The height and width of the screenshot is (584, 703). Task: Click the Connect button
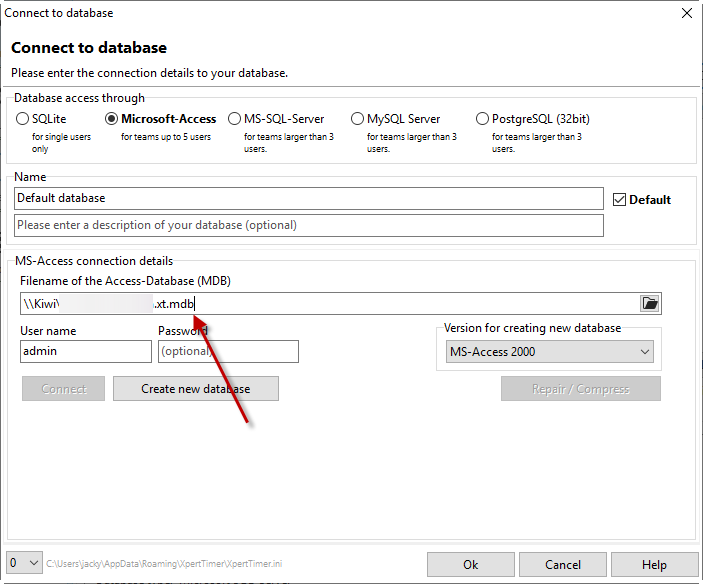tap(63, 389)
